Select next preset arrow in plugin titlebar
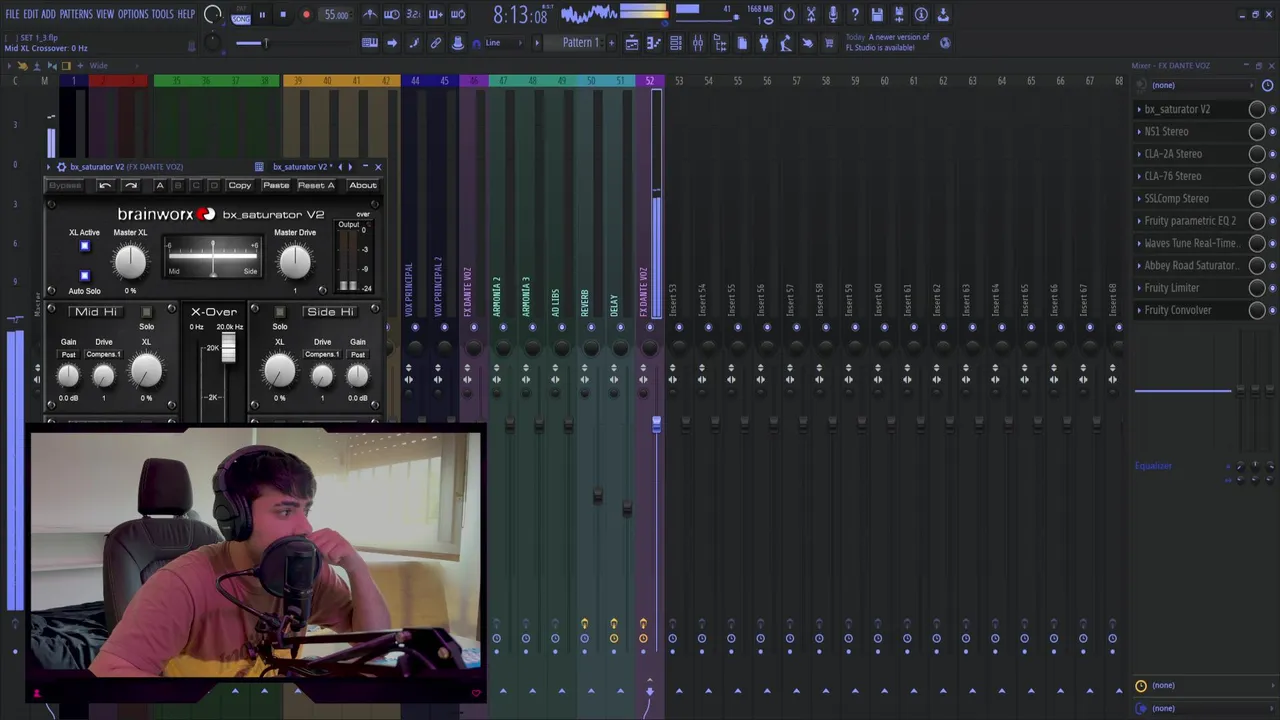The width and height of the screenshot is (1280, 720). (x=349, y=167)
